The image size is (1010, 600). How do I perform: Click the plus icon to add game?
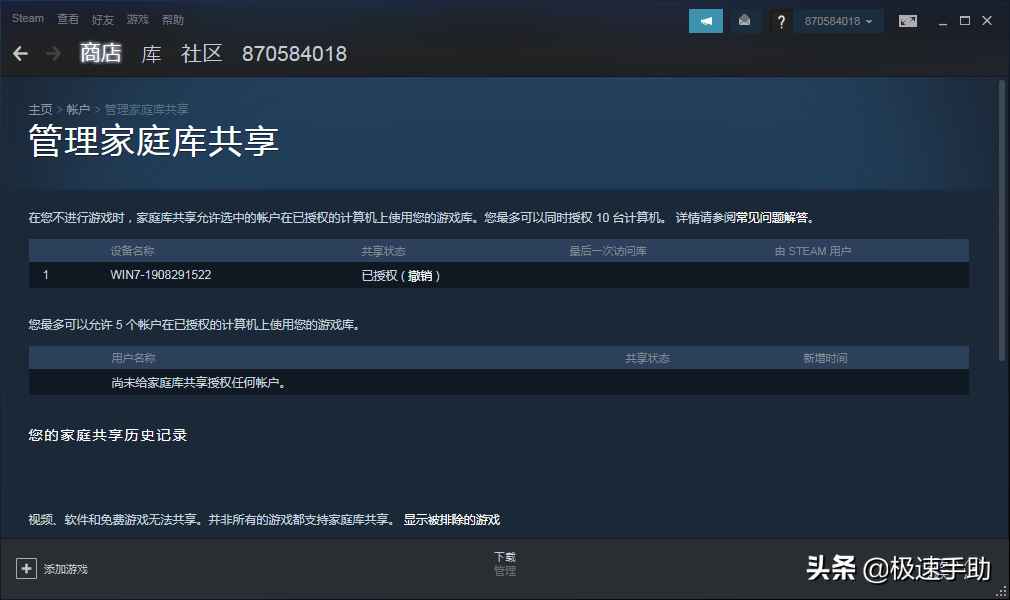pyautogui.click(x=26, y=568)
